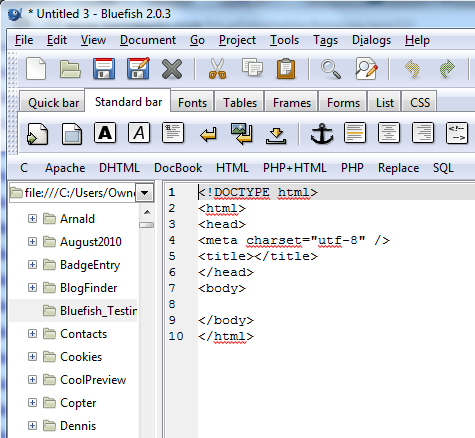Open the Document menu
The image size is (475, 438).
tap(148, 40)
